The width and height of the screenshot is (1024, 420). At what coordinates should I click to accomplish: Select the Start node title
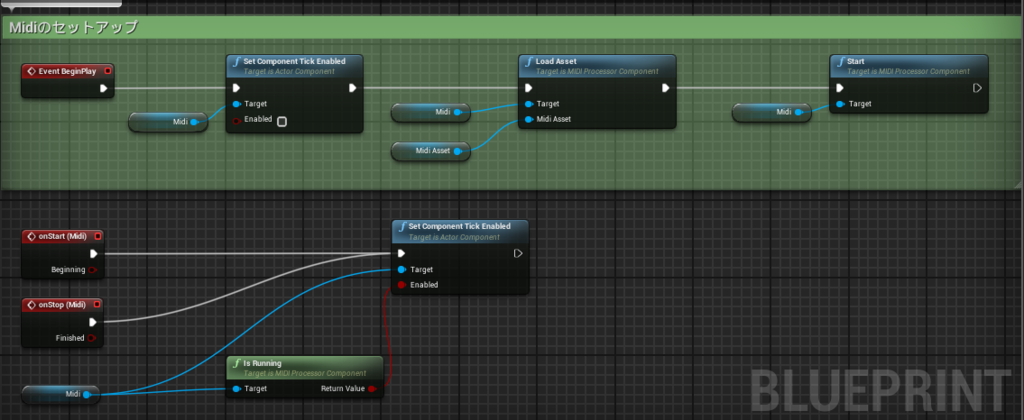(x=856, y=61)
